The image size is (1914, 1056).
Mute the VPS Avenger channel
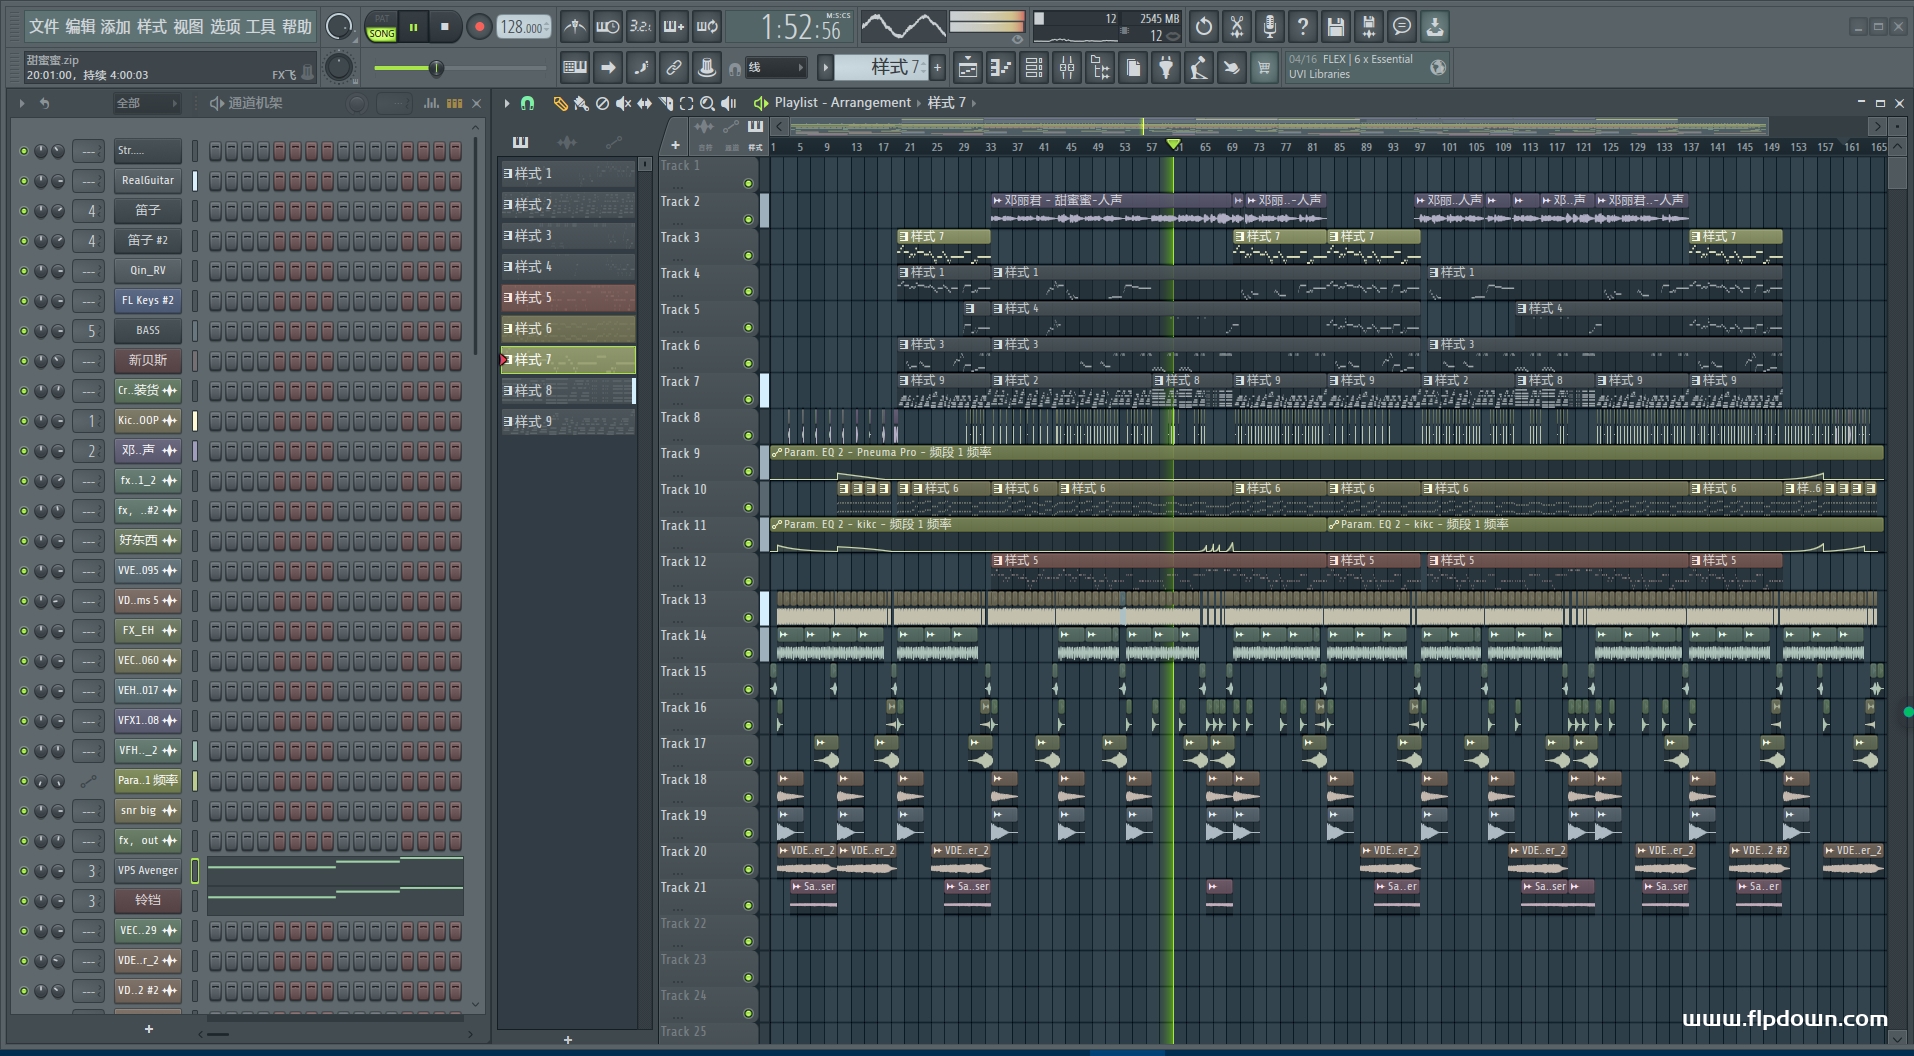(24, 871)
